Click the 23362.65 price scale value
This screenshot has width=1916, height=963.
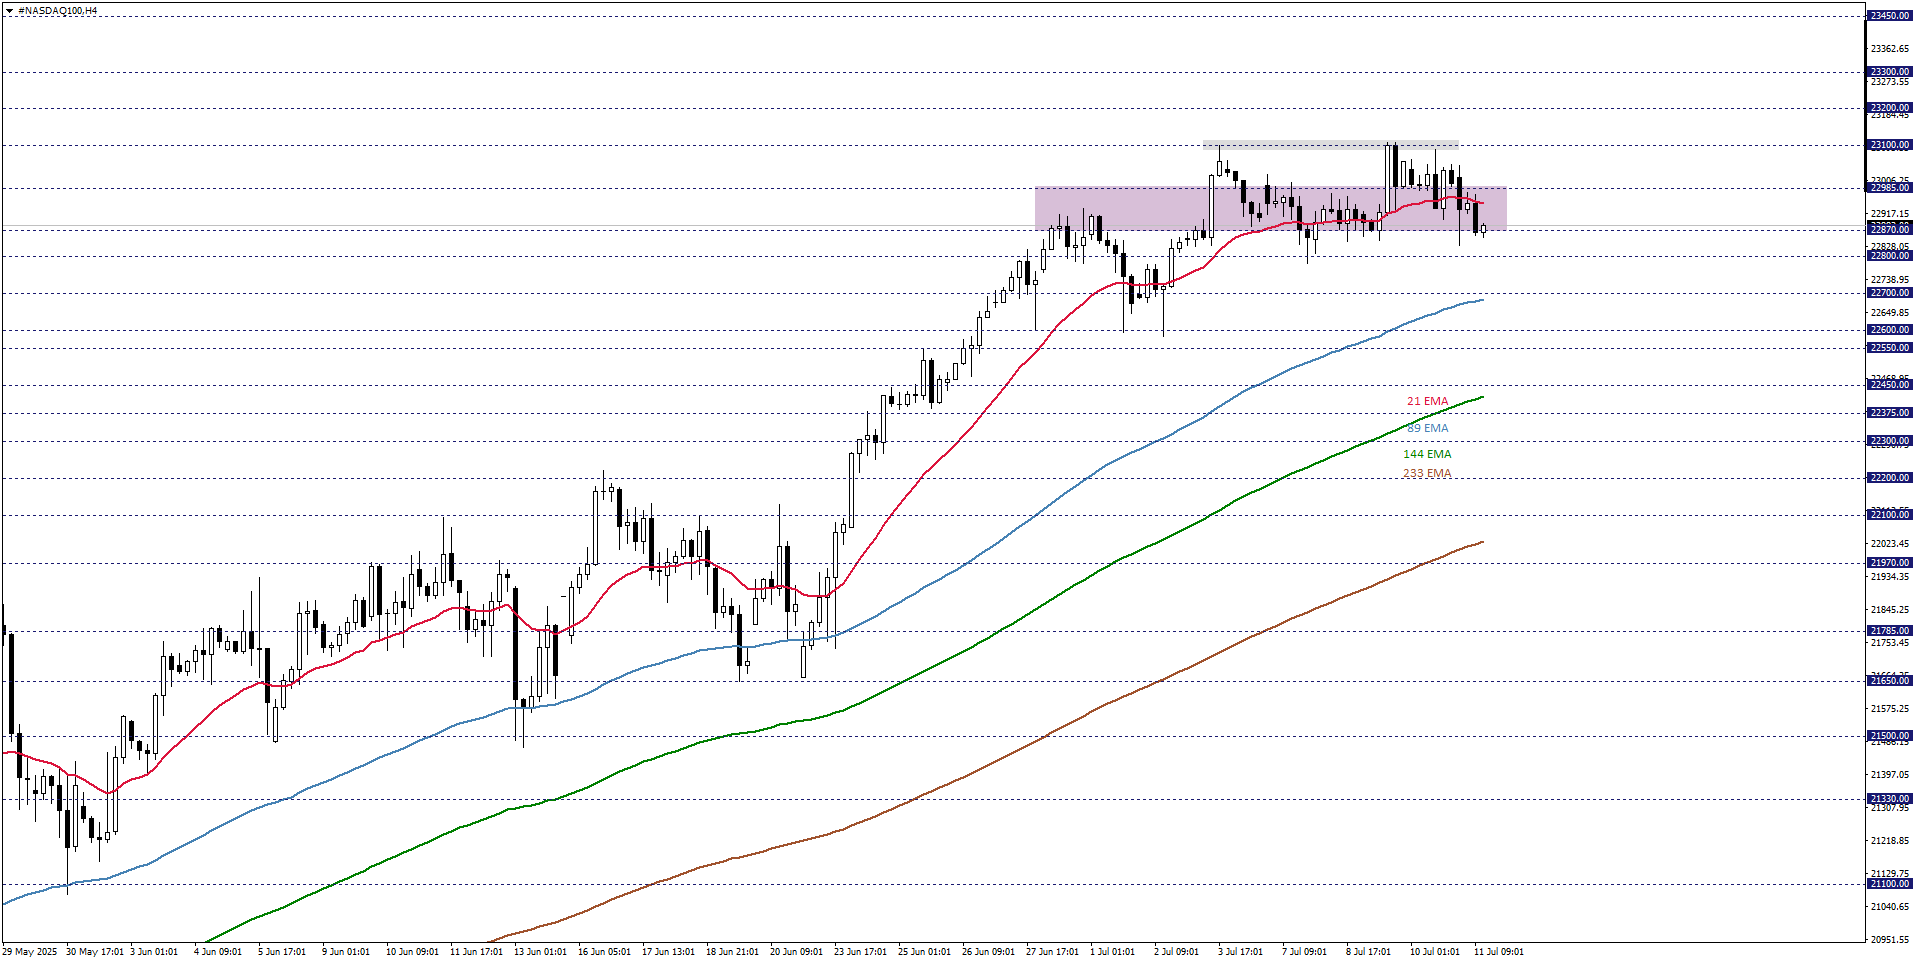(1889, 49)
